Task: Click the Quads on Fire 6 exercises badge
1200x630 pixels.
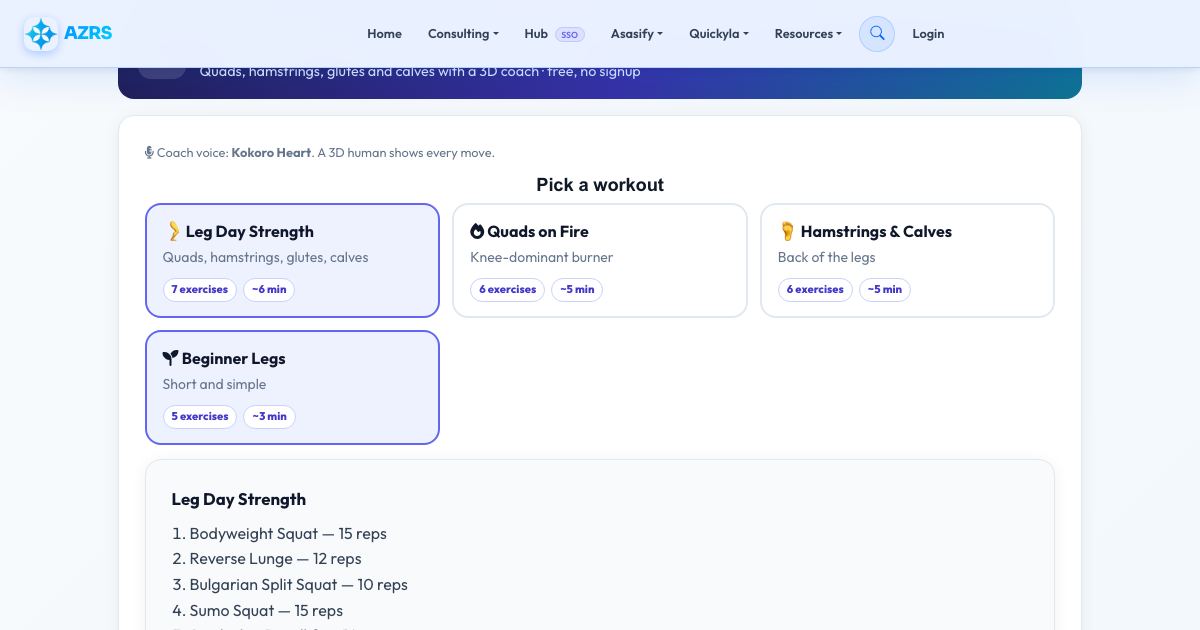Action: coord(507,290)
